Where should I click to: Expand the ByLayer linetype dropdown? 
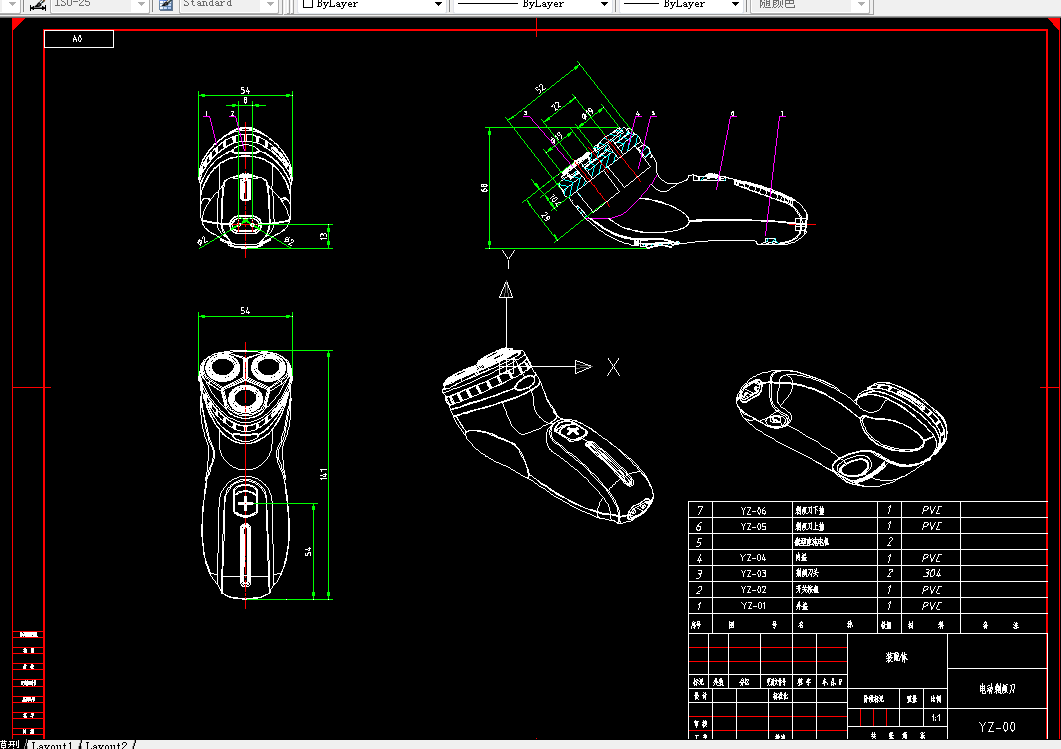(x=604, y=5)
